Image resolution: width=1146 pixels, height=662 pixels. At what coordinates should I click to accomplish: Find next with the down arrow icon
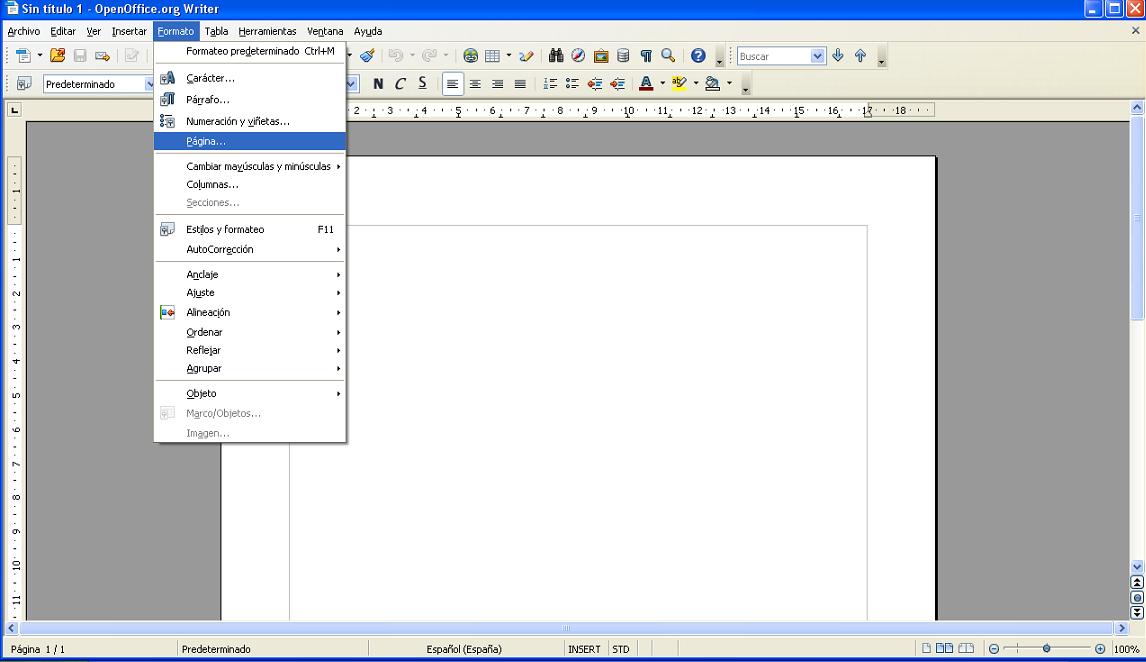tap(838, 56)
